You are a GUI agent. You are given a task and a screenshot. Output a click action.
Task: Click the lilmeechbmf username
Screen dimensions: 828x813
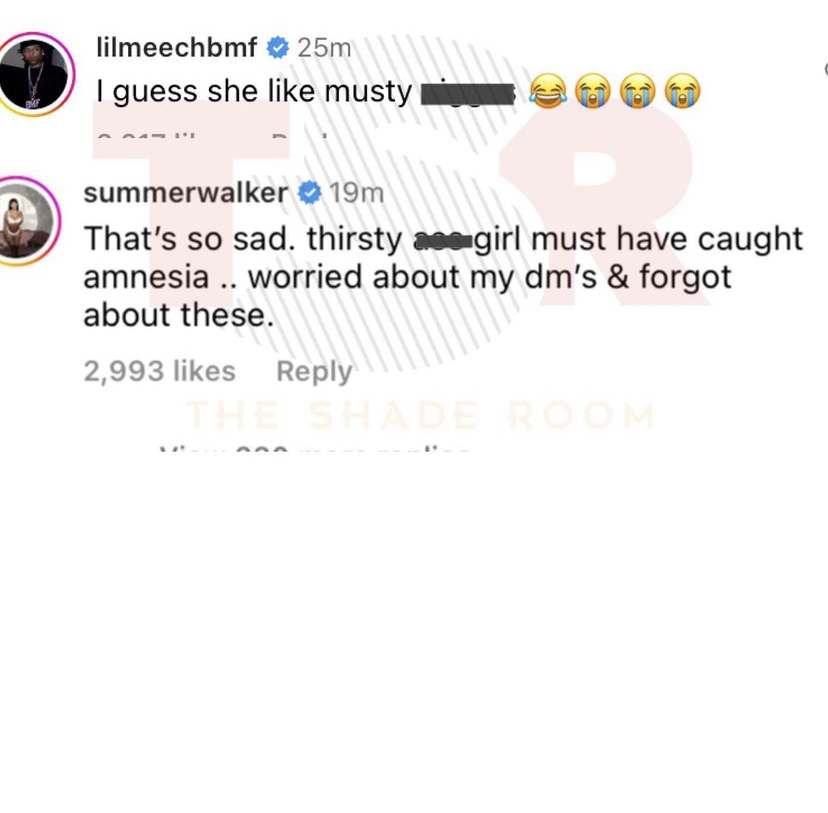coord(177,48)
